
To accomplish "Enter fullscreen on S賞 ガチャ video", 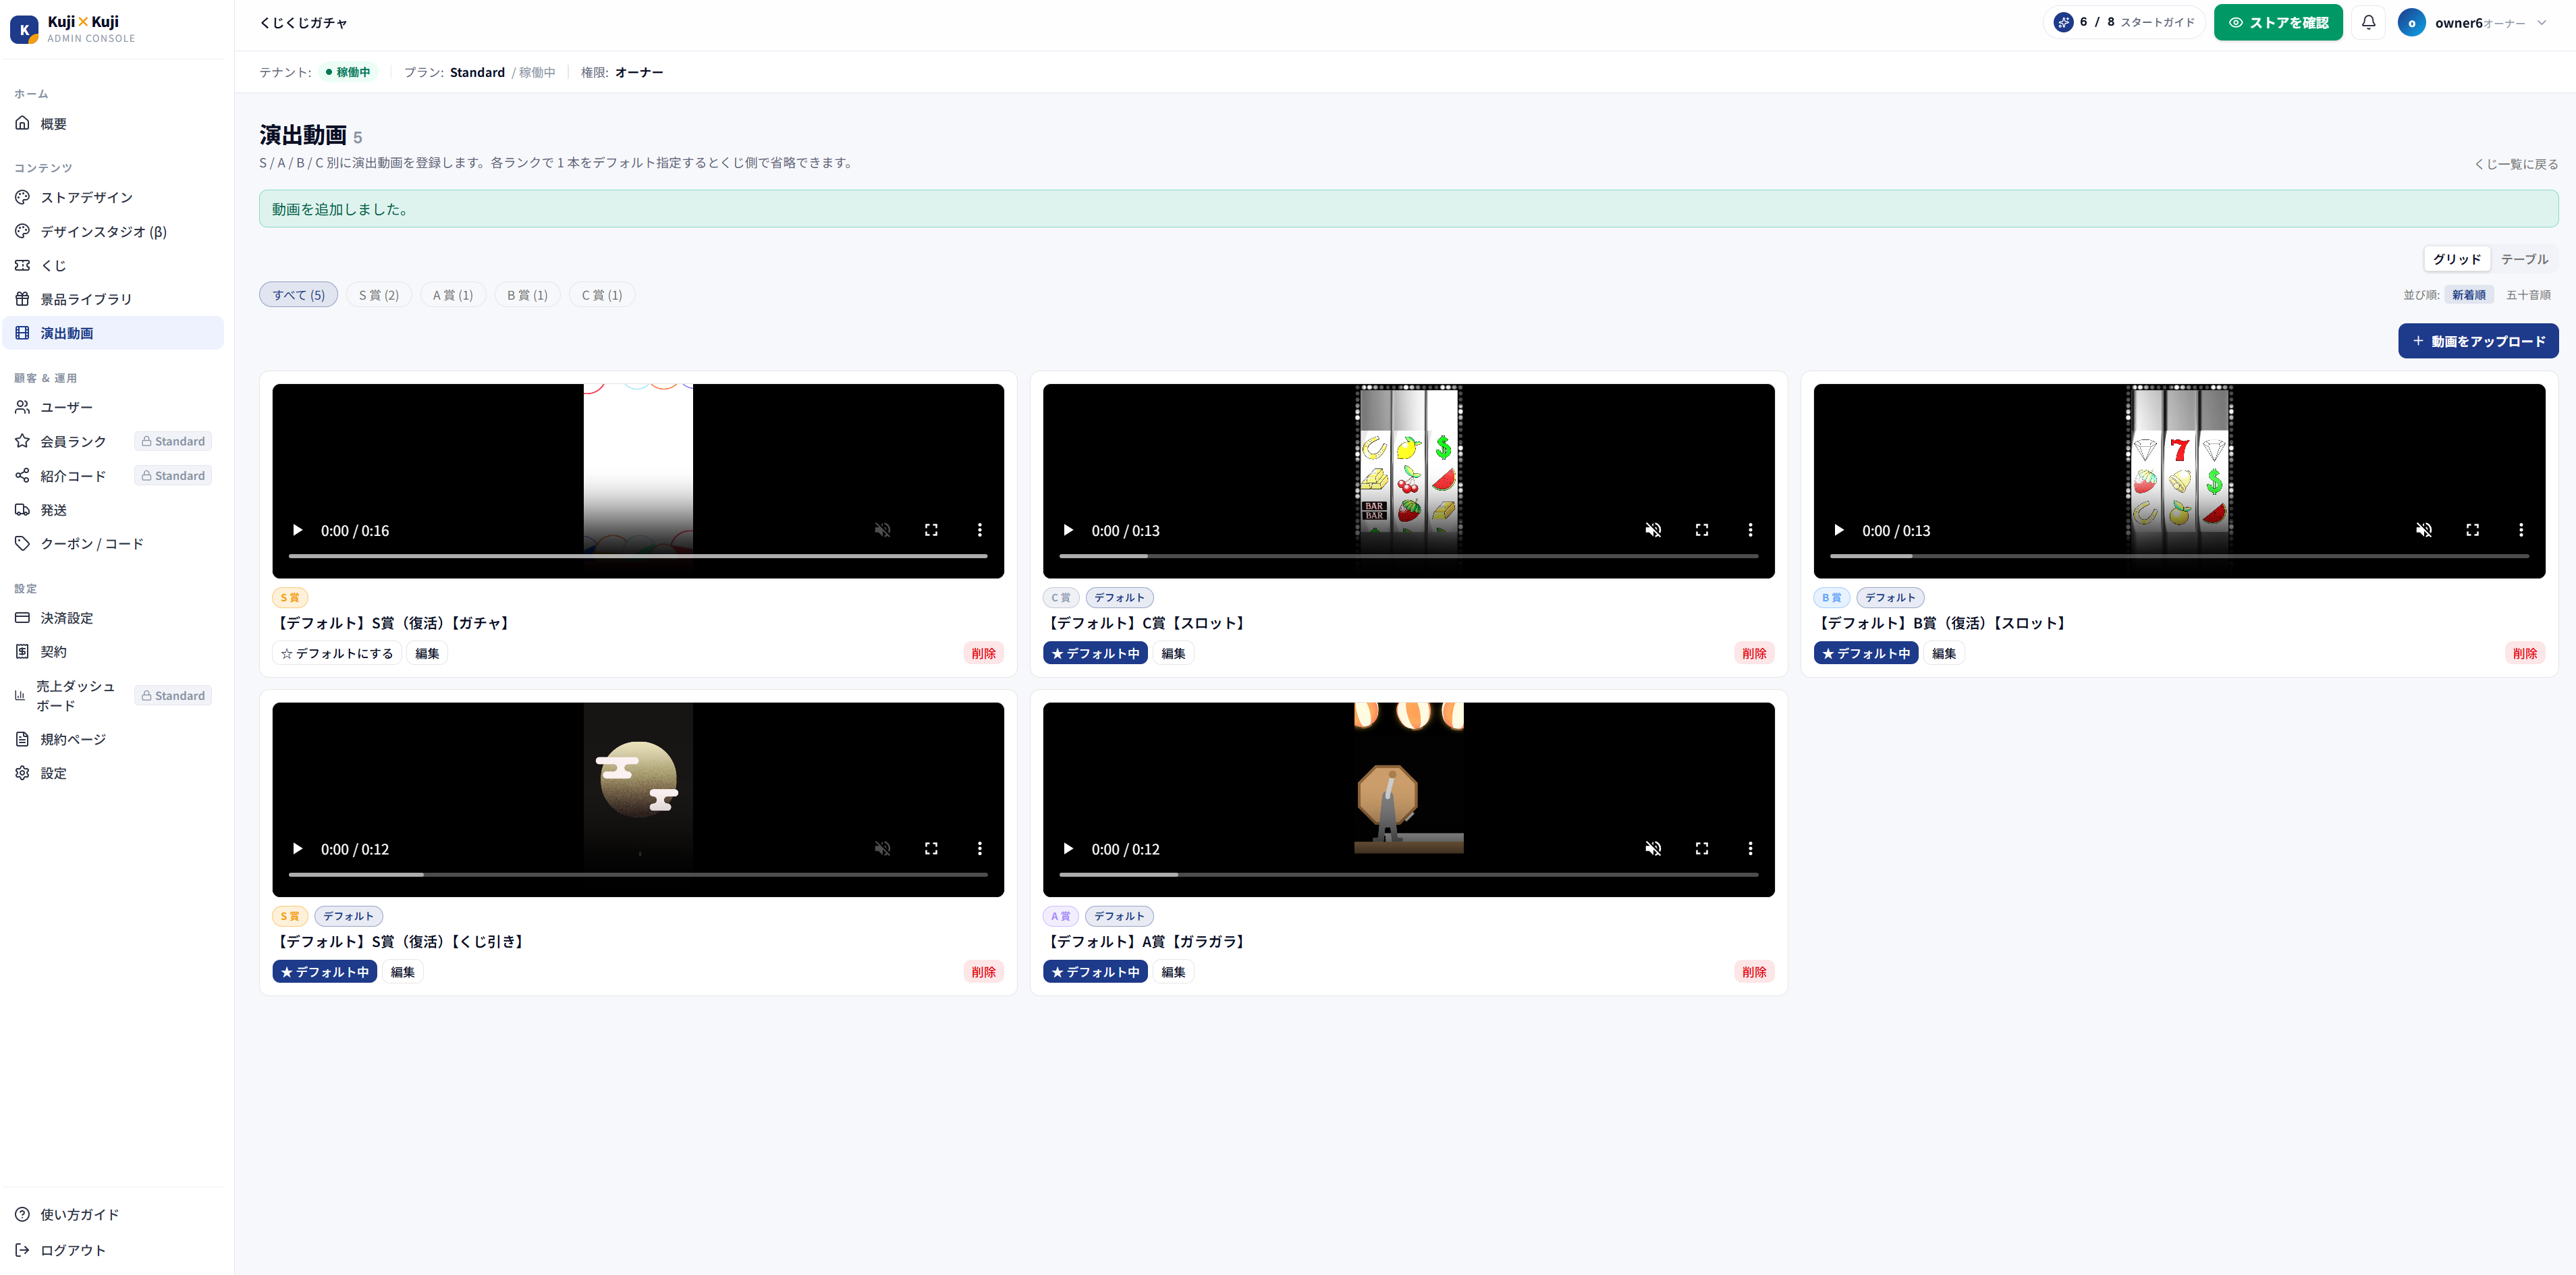I will [931, 530].
